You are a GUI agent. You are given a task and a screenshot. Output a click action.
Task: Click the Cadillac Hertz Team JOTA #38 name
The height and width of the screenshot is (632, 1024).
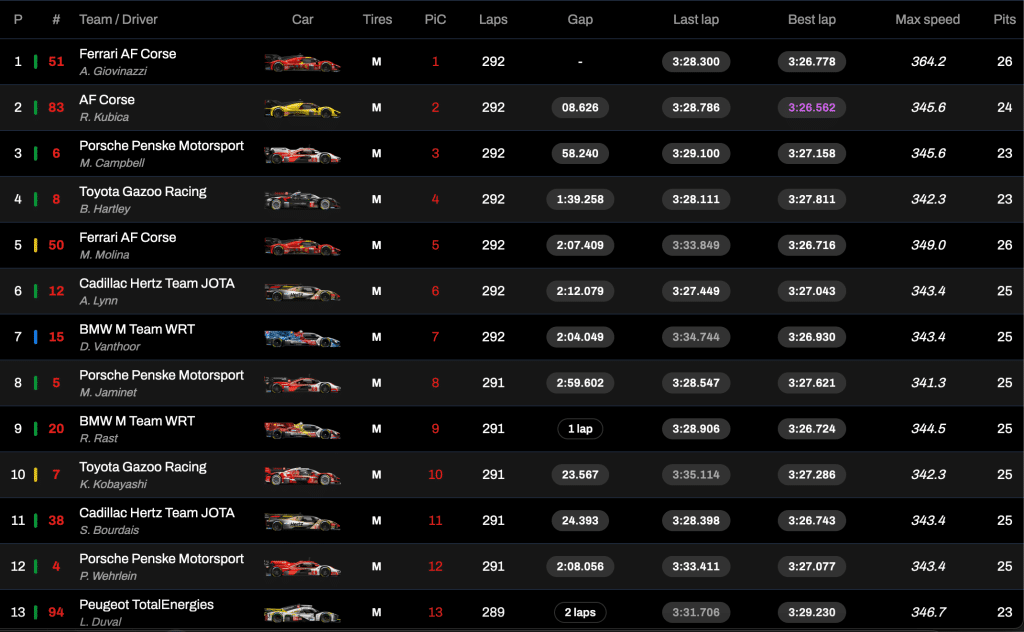156,512
